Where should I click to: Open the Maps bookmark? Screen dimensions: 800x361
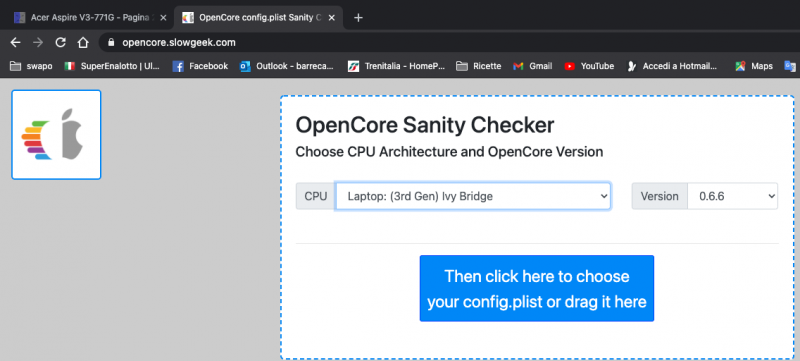pyautogui.click(x=754, y=66)
